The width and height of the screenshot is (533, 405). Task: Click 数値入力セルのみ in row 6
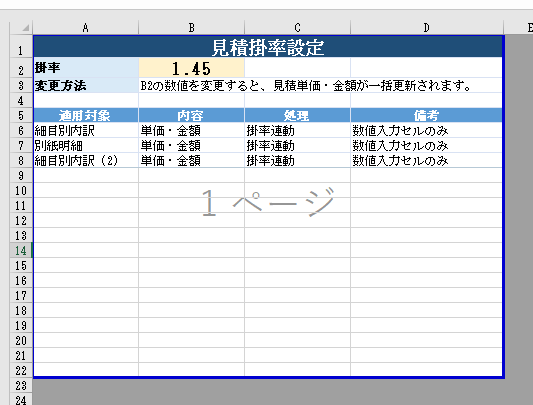[x=427, y=130]
